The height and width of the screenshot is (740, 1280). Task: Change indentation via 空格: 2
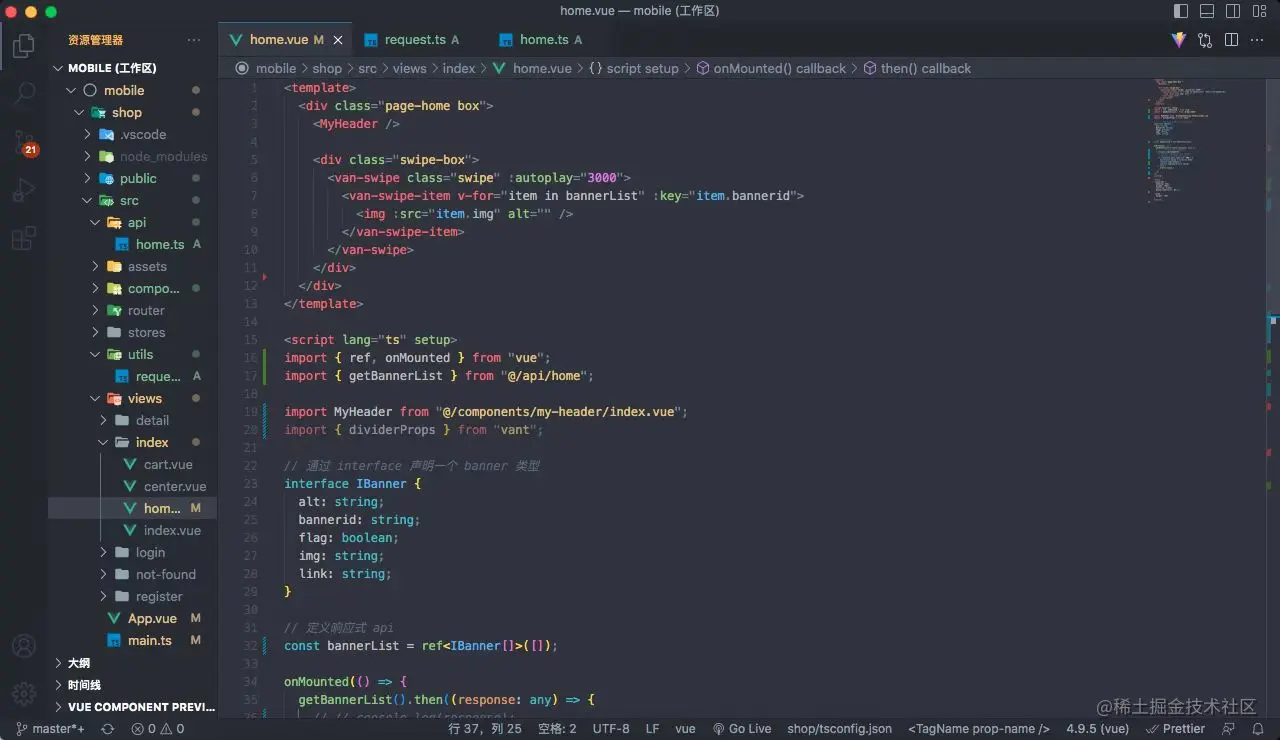[x=557, y=729]
